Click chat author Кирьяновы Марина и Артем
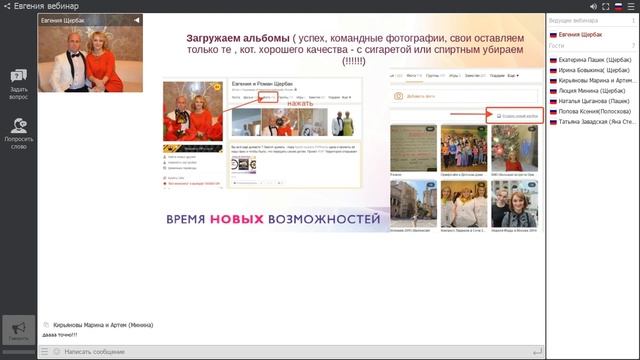The width and height of the screenshot is (640, 360). click(103, 325)
